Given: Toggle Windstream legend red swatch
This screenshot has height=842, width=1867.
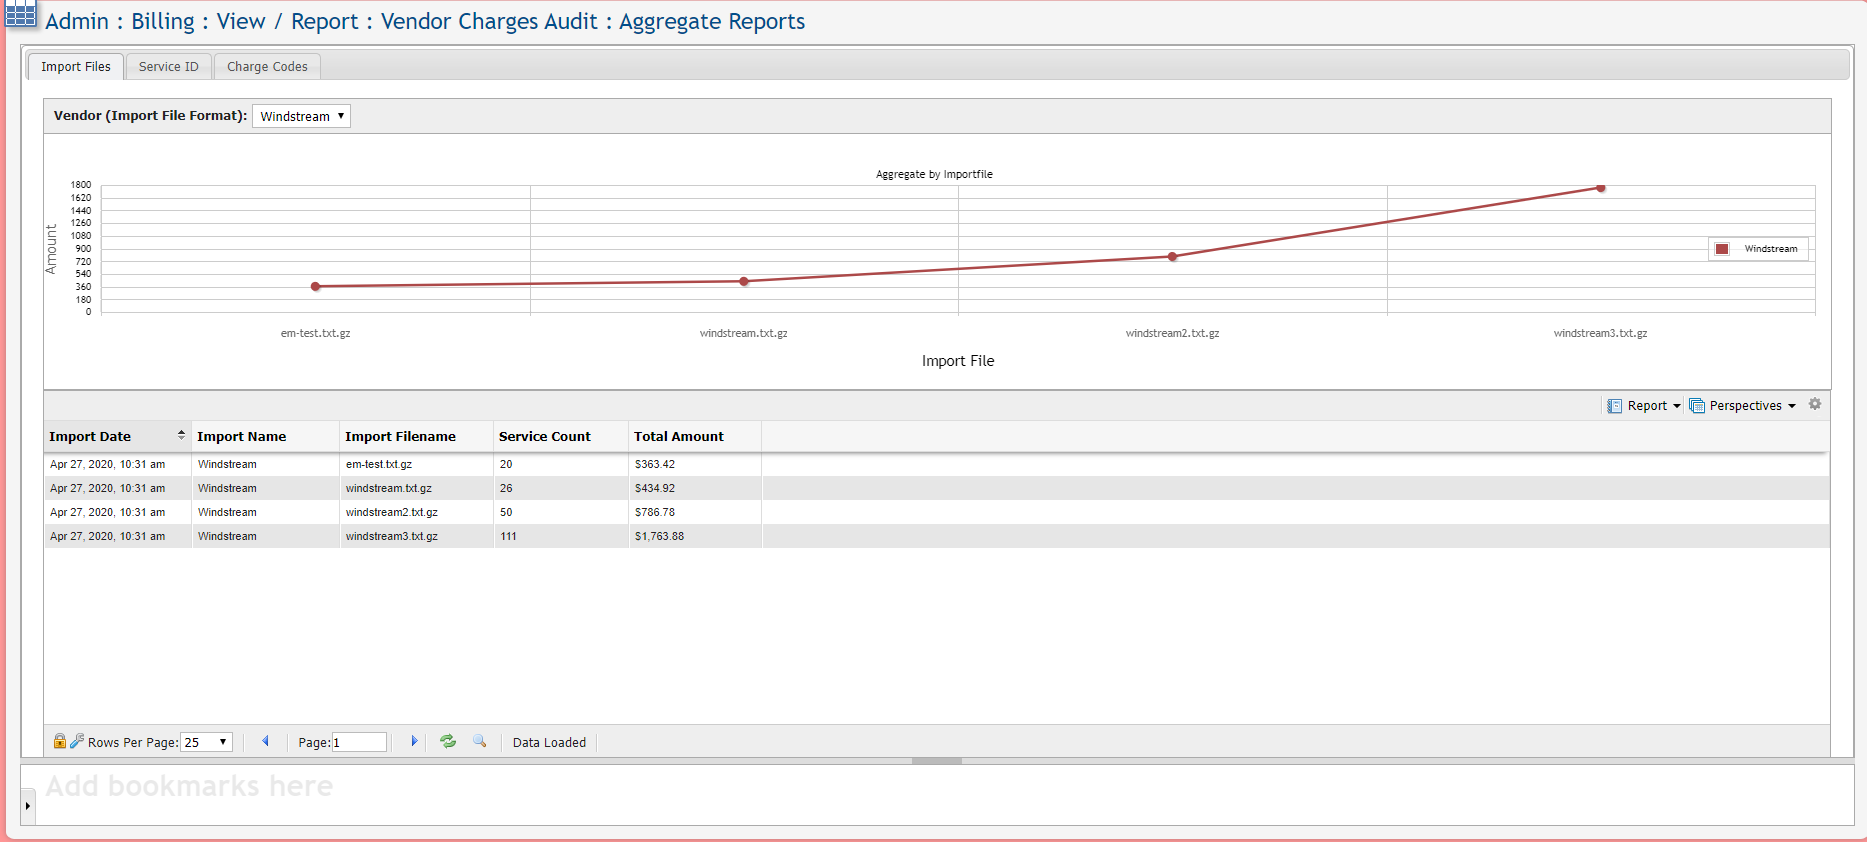Looking at the screenshot, I should click(x=1722, y=249).
